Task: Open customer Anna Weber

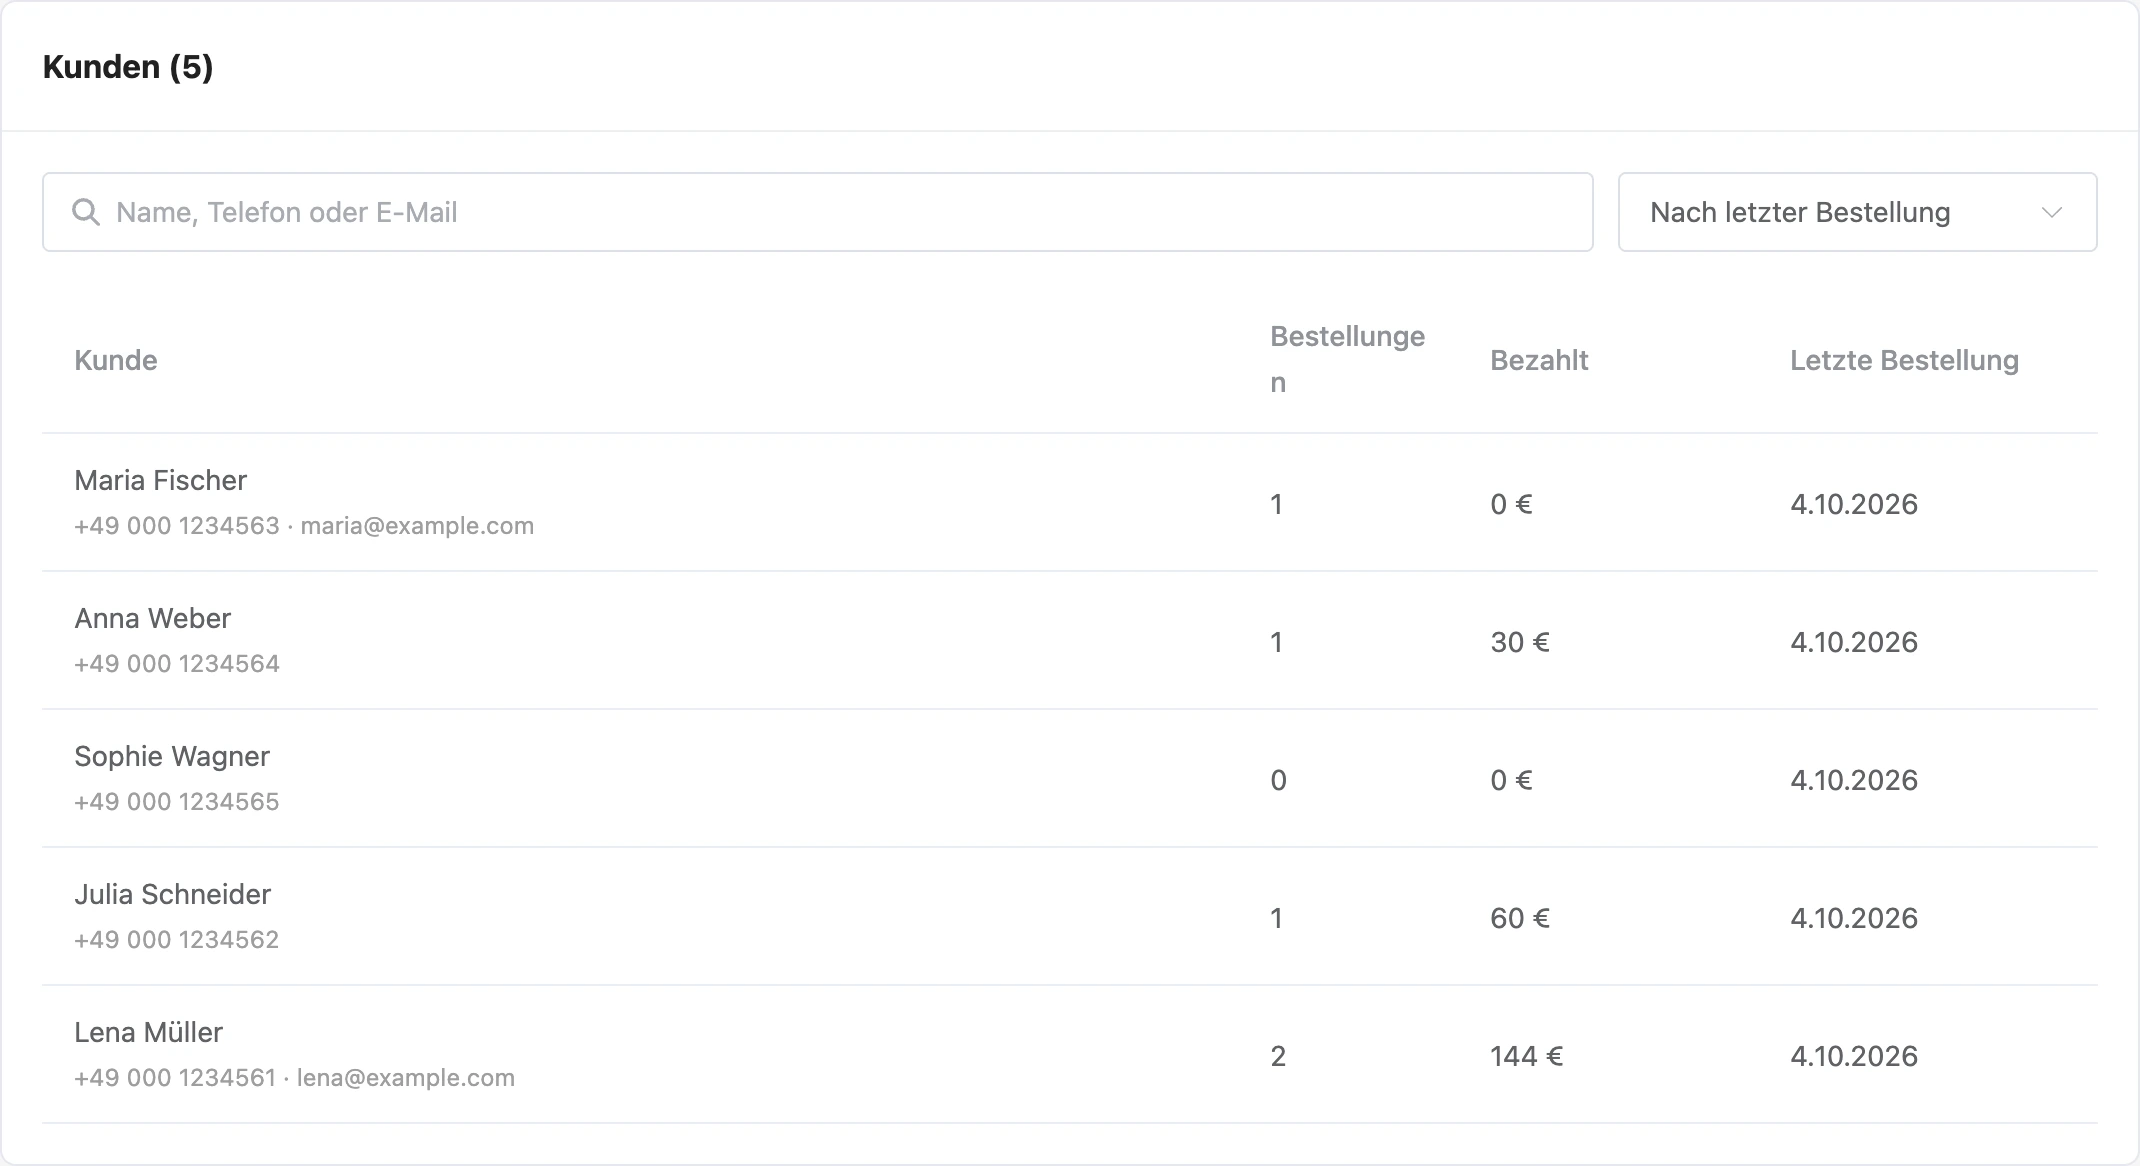Action: (x=152, y=618)
